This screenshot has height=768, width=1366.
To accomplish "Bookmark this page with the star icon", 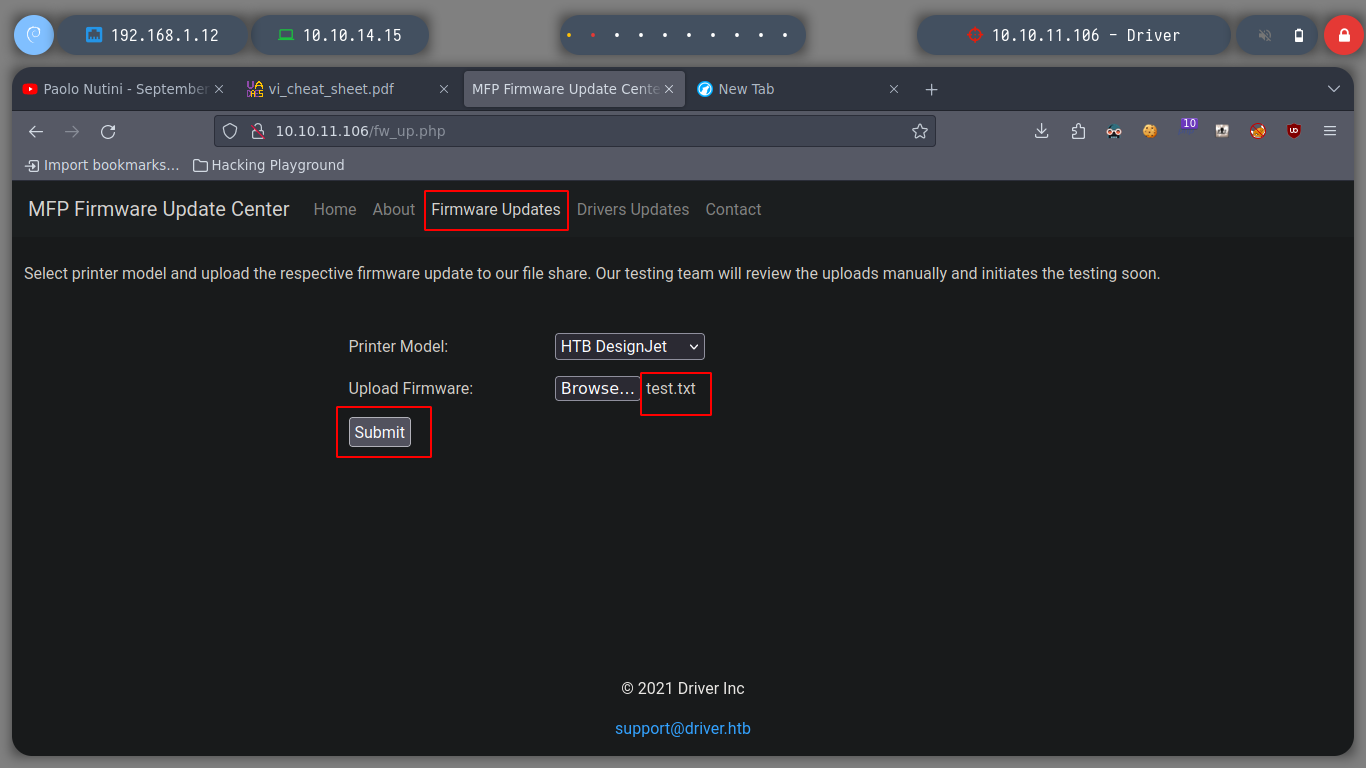I will point(920,131).
